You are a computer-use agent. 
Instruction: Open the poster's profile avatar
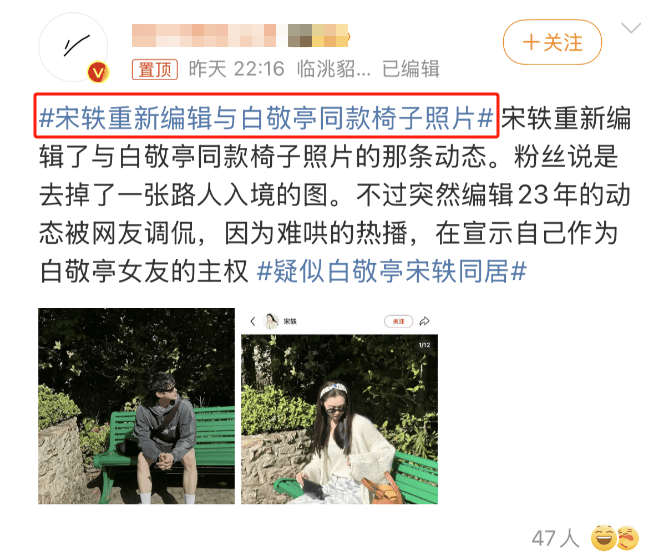73,47
